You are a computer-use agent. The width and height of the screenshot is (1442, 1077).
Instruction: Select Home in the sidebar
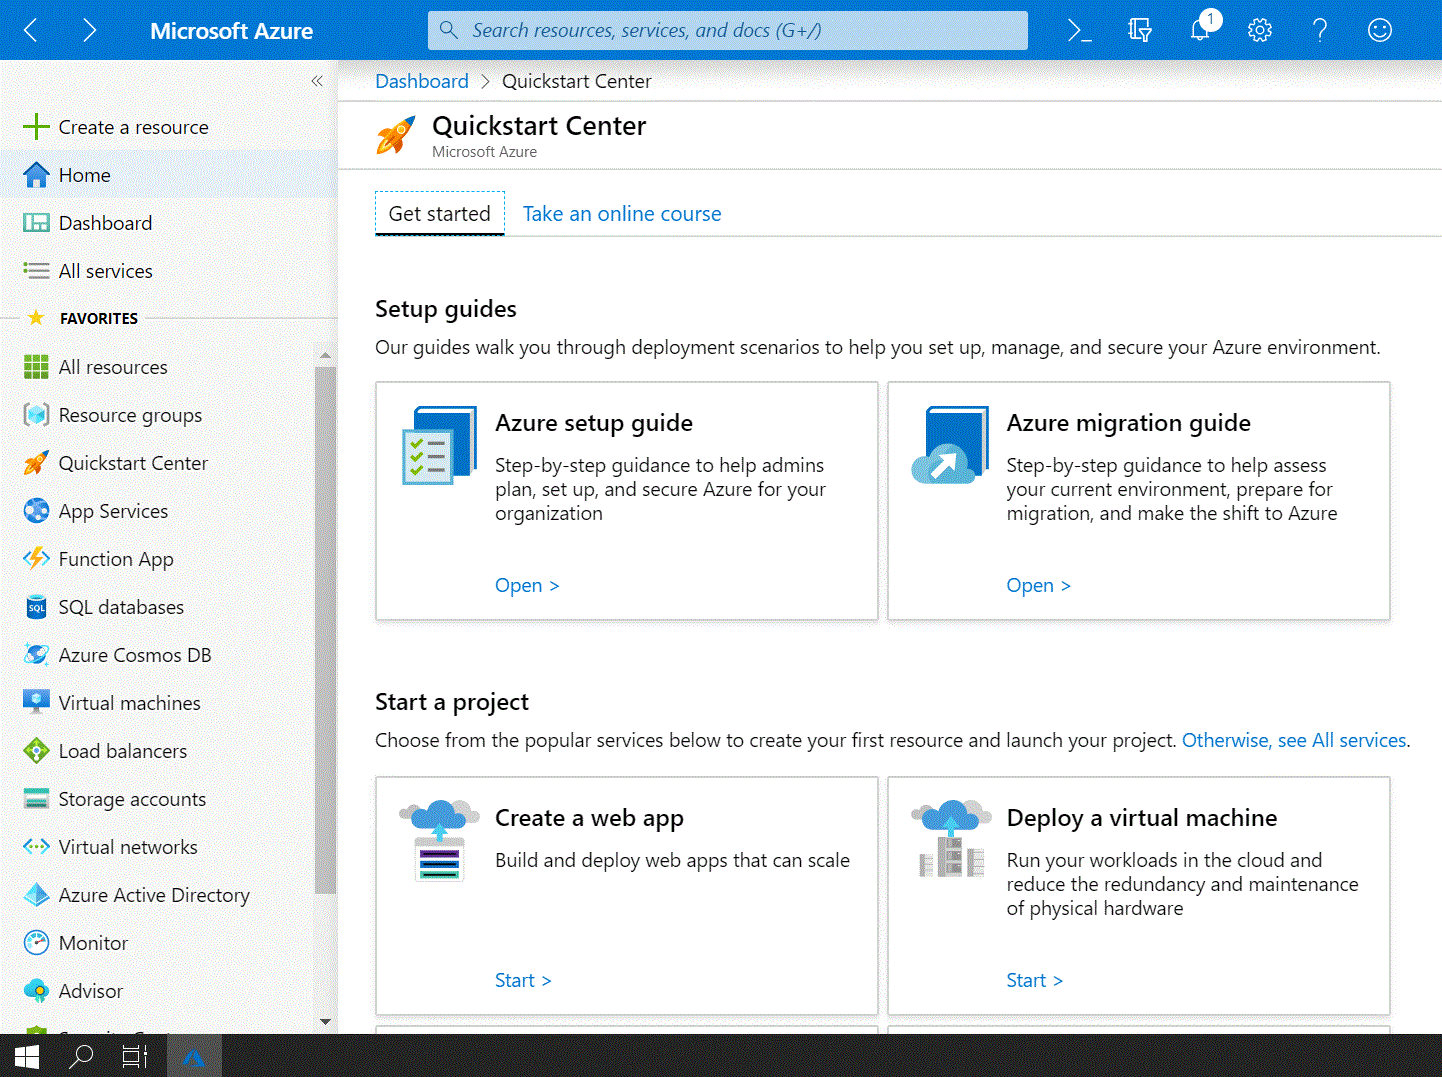pyautogui.click(x=168, y=175)
